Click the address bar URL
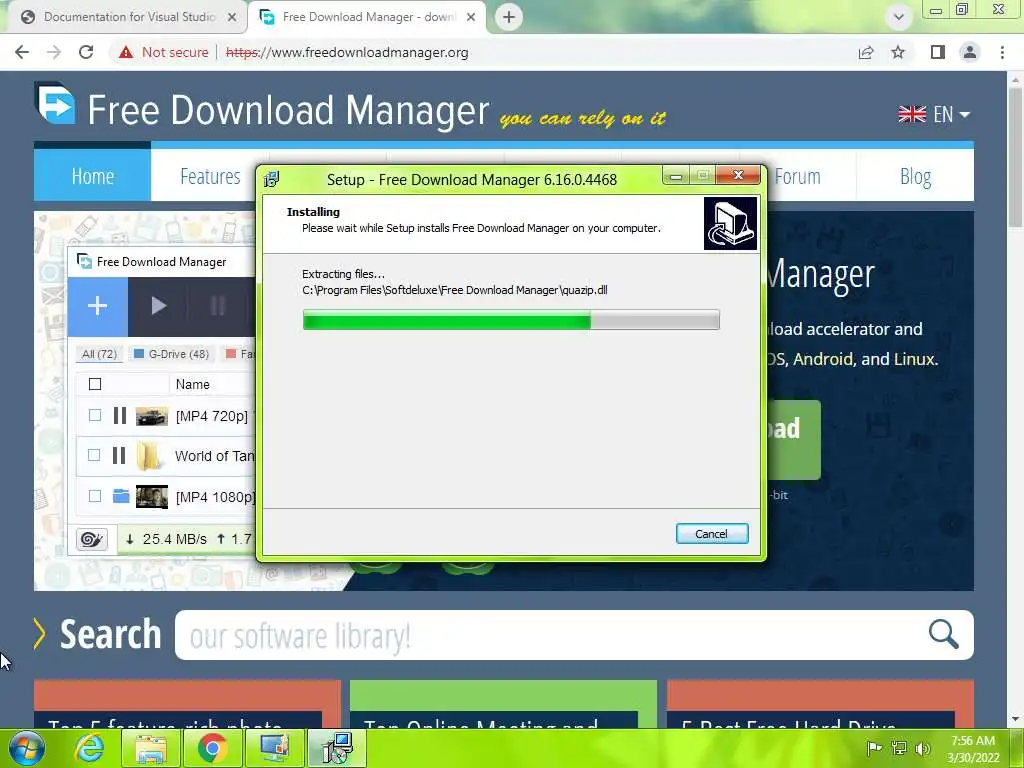The image size is (1024, 768). [347, 52]
